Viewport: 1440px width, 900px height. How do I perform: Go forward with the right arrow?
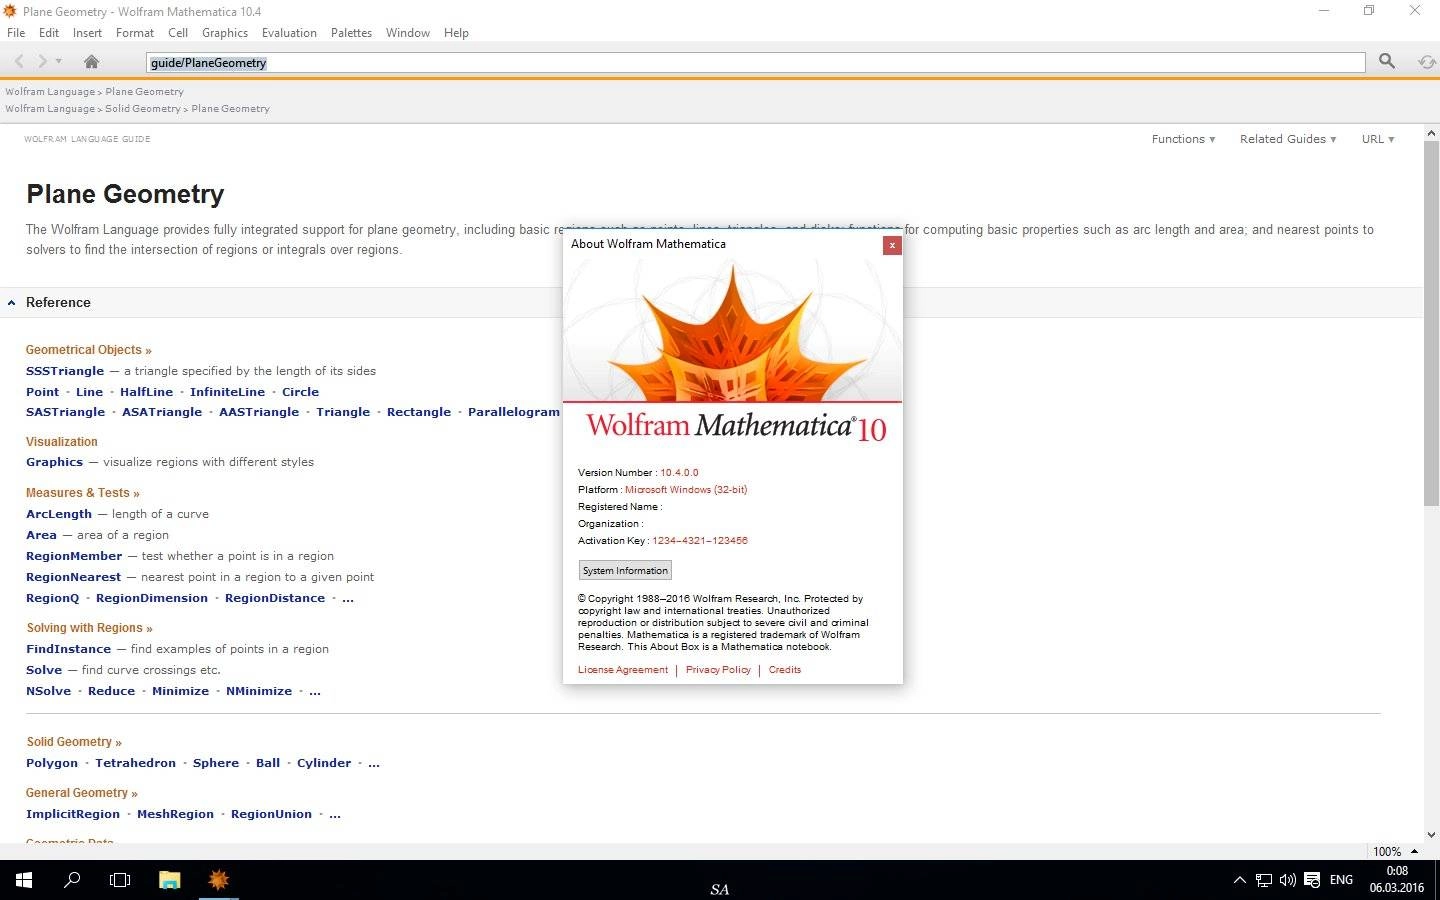point(42,62)
